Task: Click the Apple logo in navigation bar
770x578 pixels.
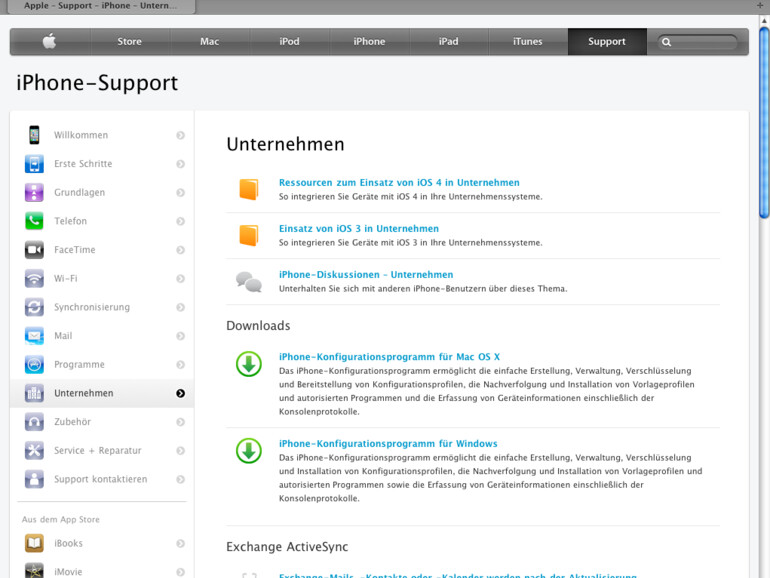Action: 49,41
